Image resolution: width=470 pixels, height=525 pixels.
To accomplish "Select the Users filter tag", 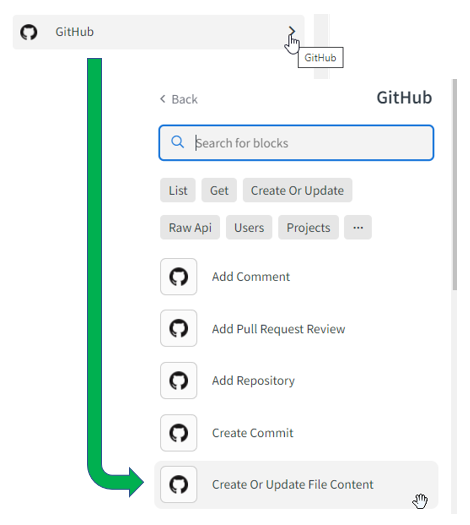I will click(249, 228).
